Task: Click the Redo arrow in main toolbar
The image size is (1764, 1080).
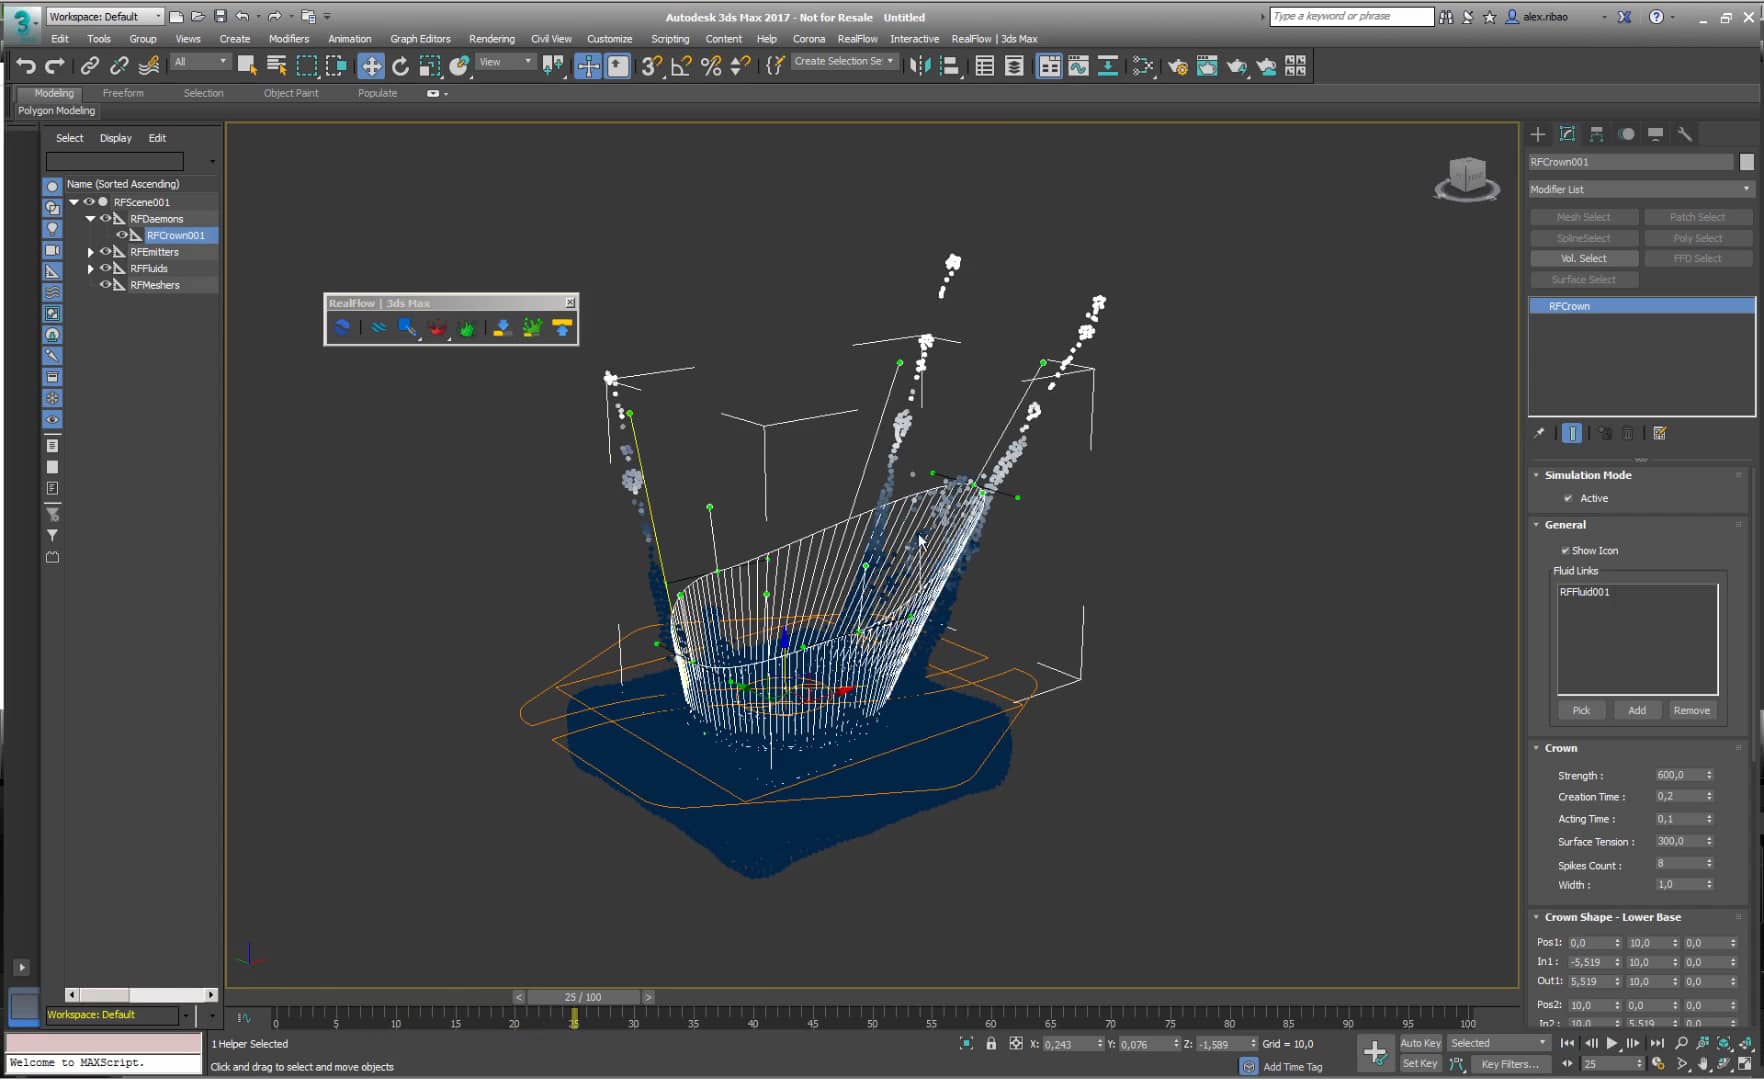Action: (x=55, y=66)
